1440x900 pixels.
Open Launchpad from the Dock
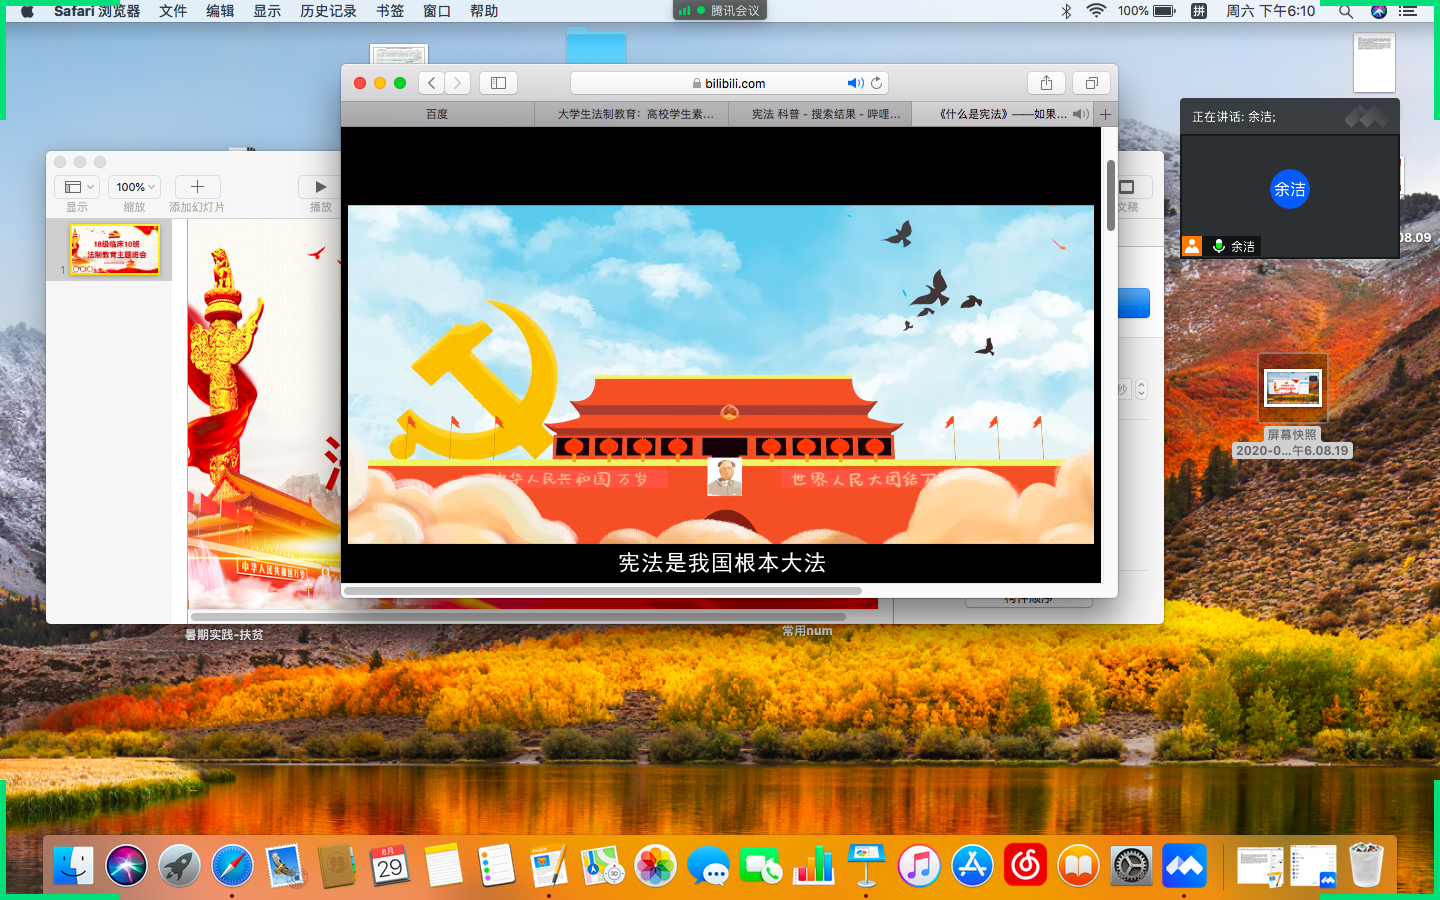pyautogui.click(x=180, y=866)
